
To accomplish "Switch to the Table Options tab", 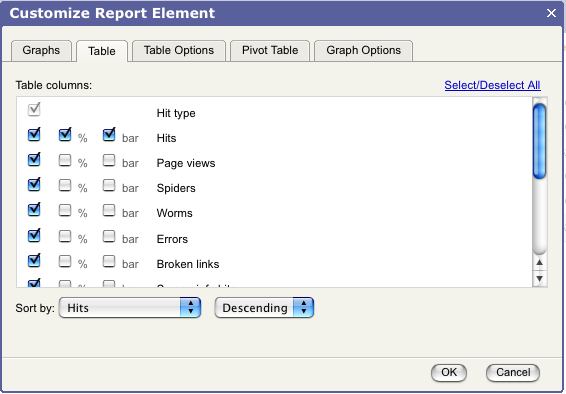I will tap(179, 51).
